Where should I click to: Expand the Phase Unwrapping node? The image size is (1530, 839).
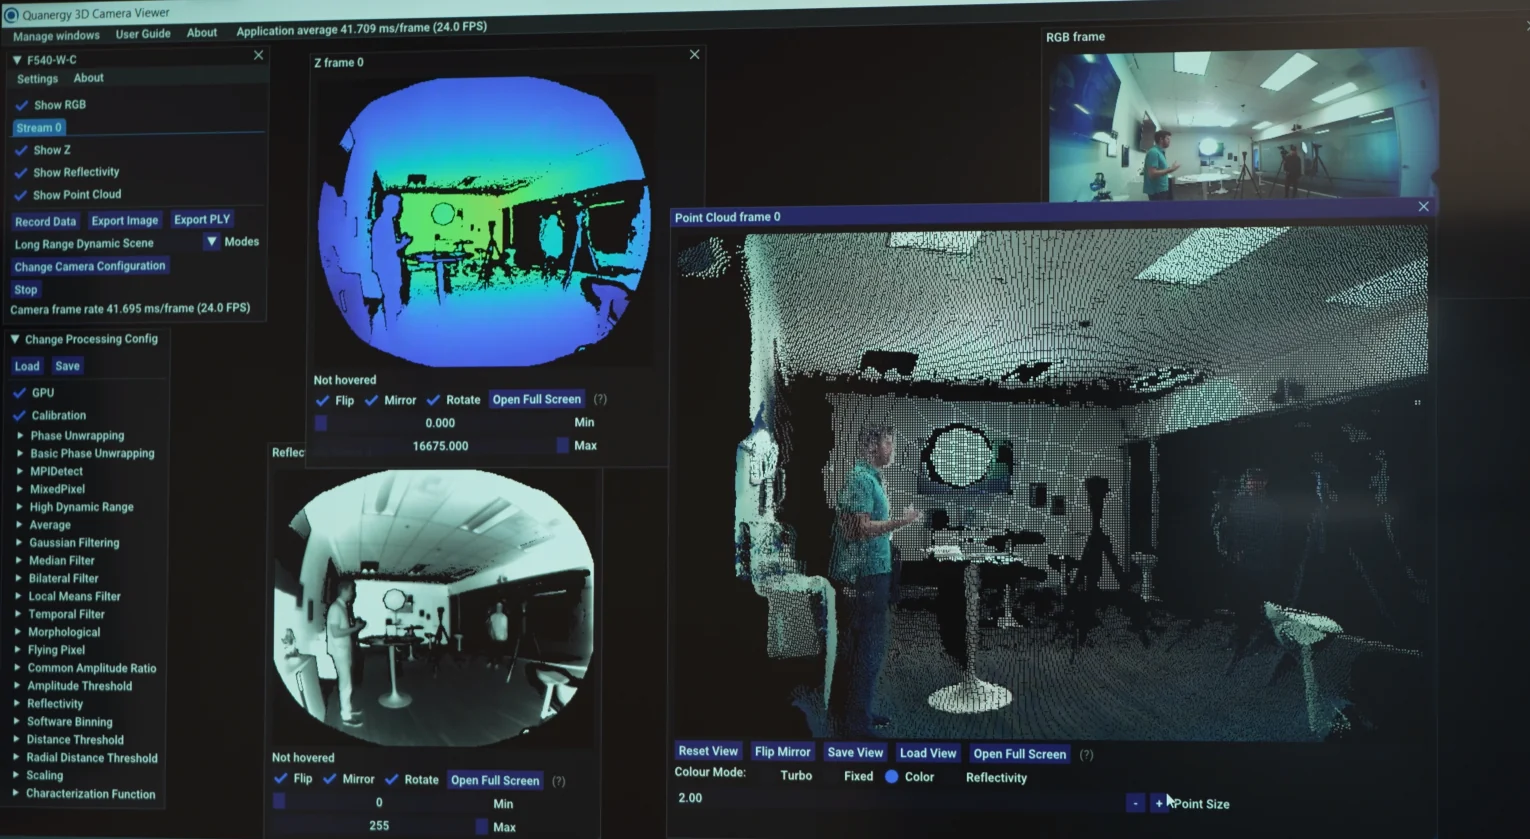pyautogui.click(x=20, y=436)
